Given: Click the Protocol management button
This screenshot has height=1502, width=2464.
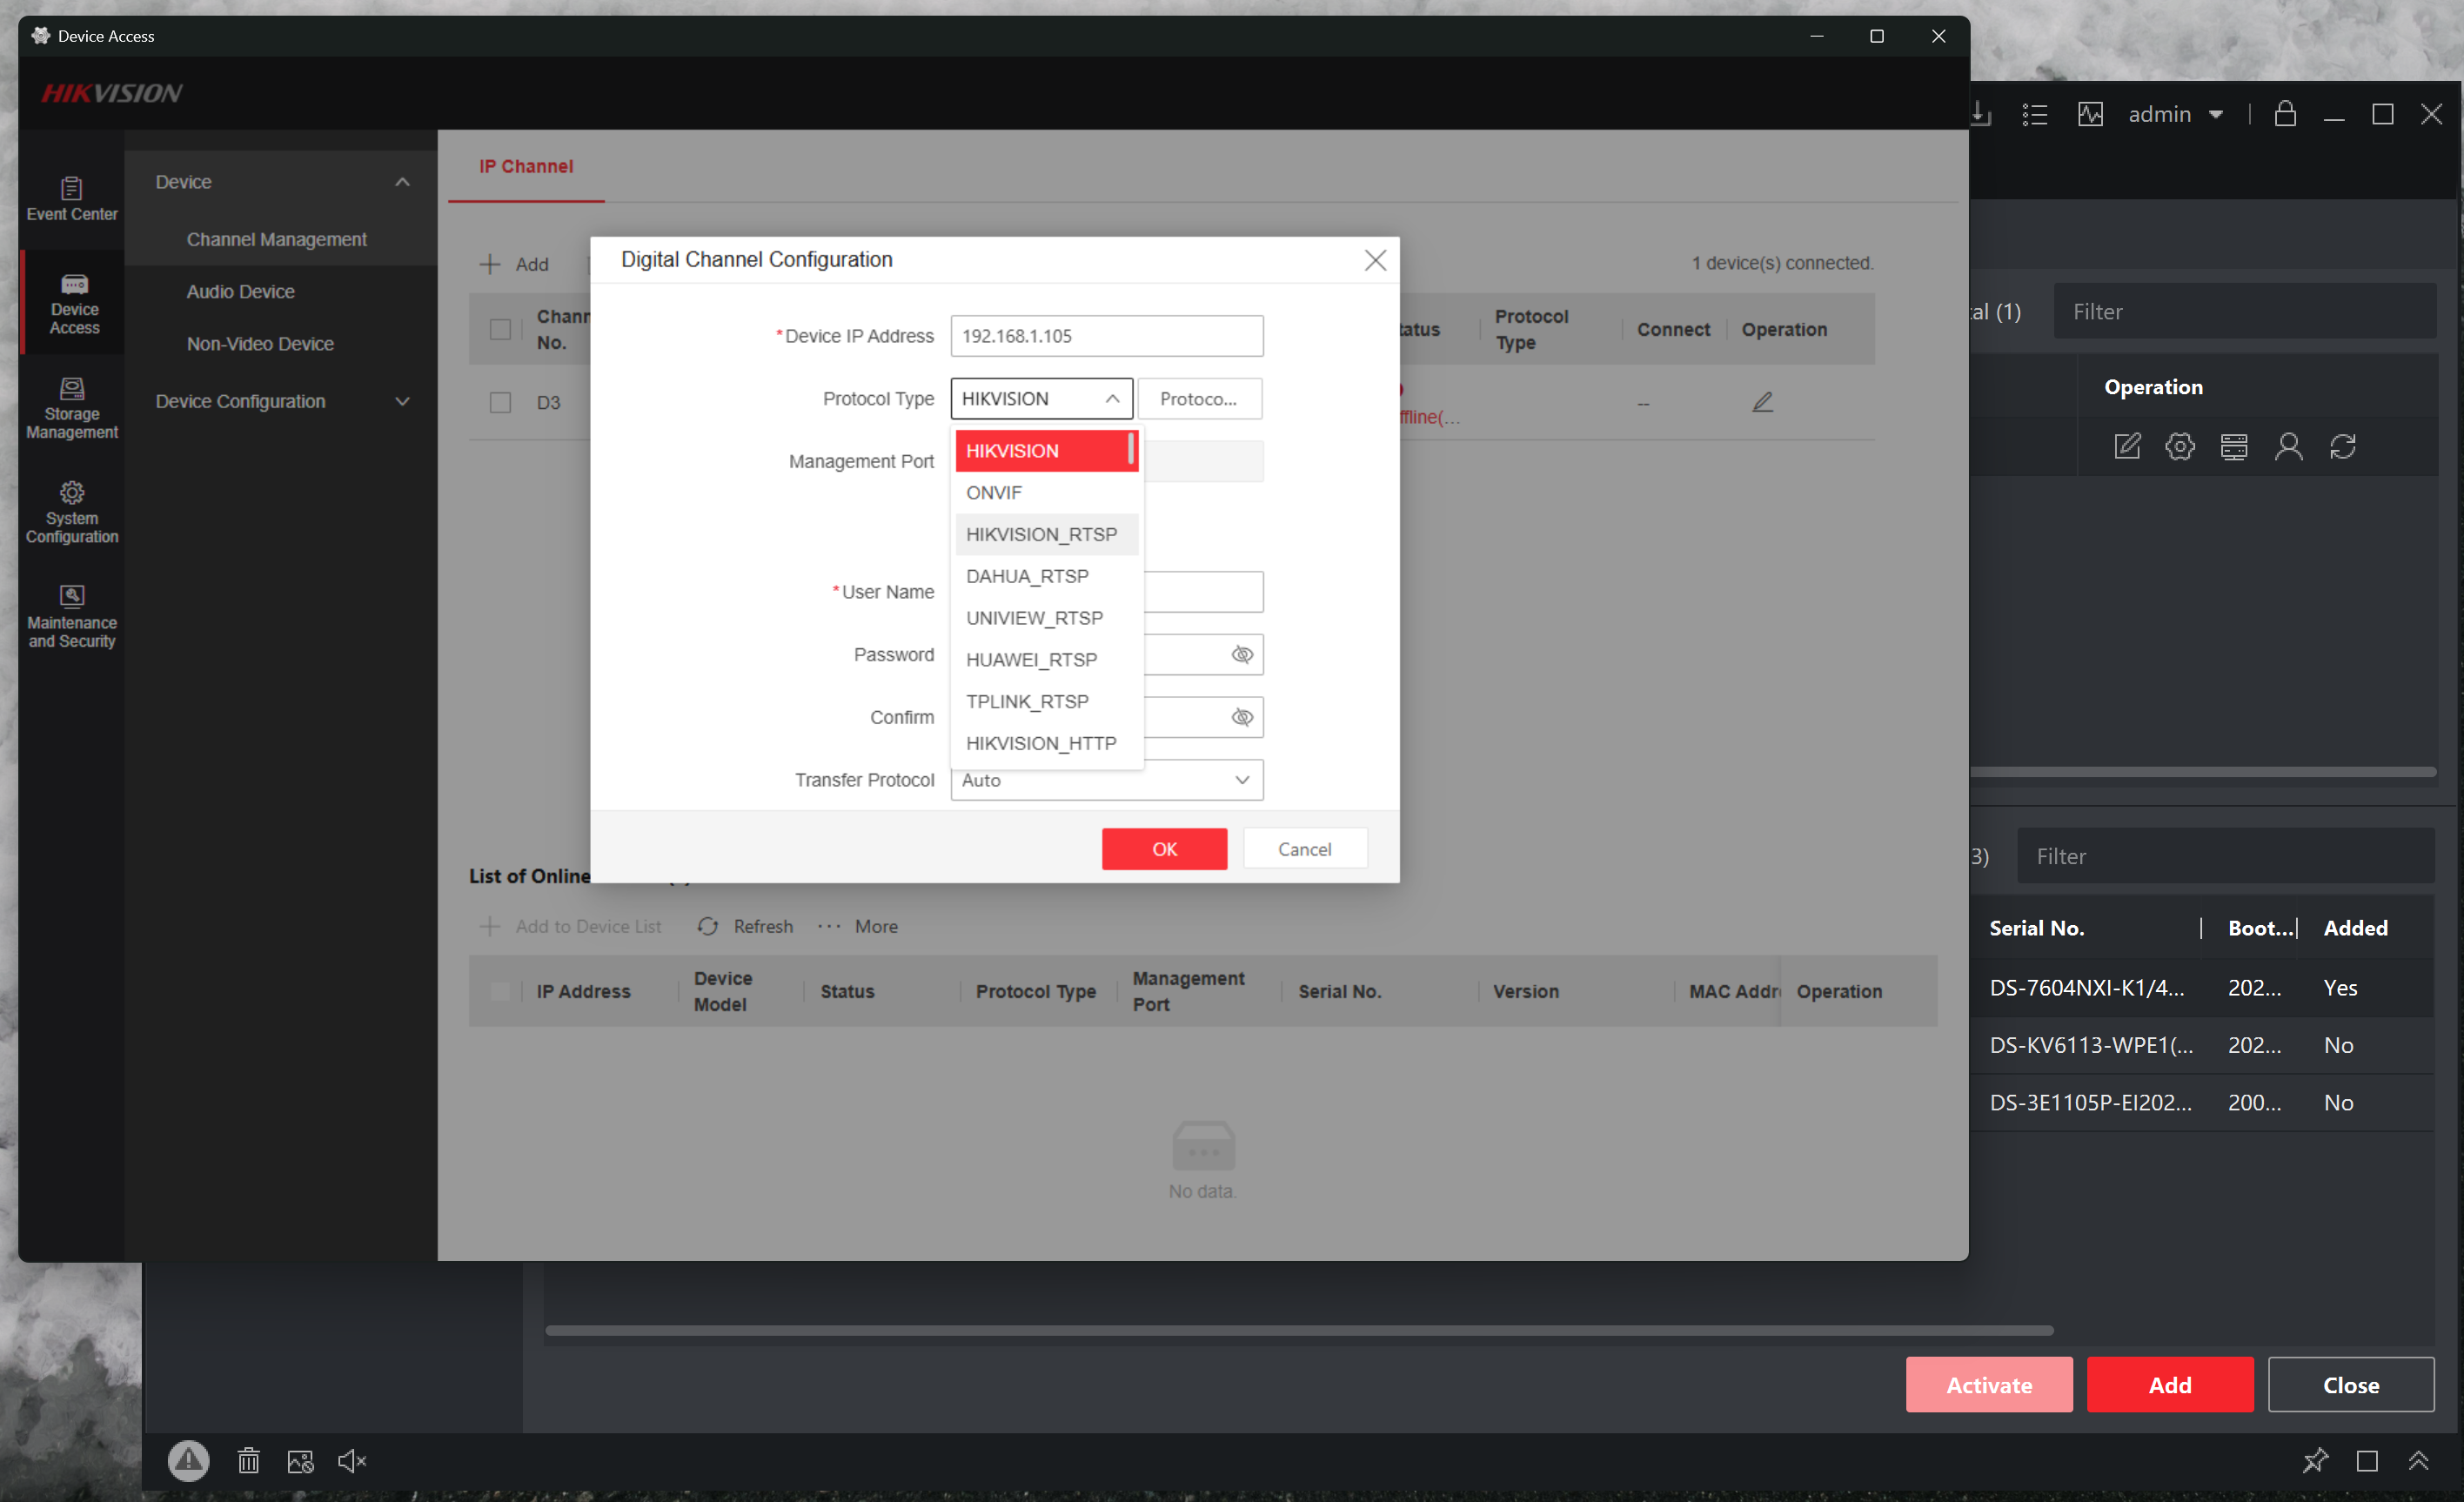Looking at the screenshot, I should pyautogui.click(x=1199, y=398).
